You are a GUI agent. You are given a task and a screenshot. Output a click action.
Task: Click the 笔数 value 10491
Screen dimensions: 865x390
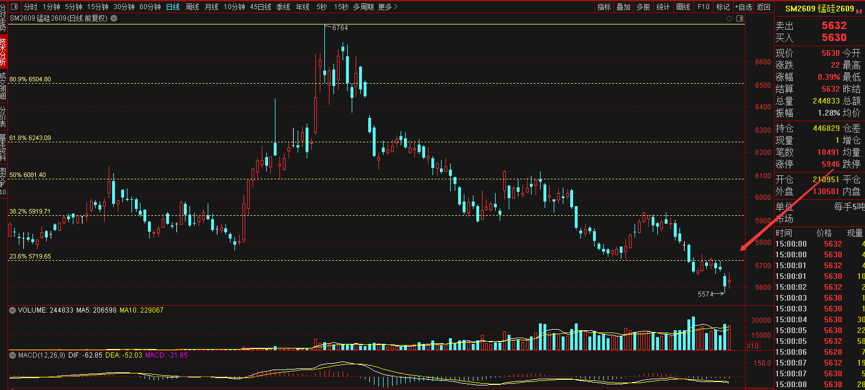point(829,152)
